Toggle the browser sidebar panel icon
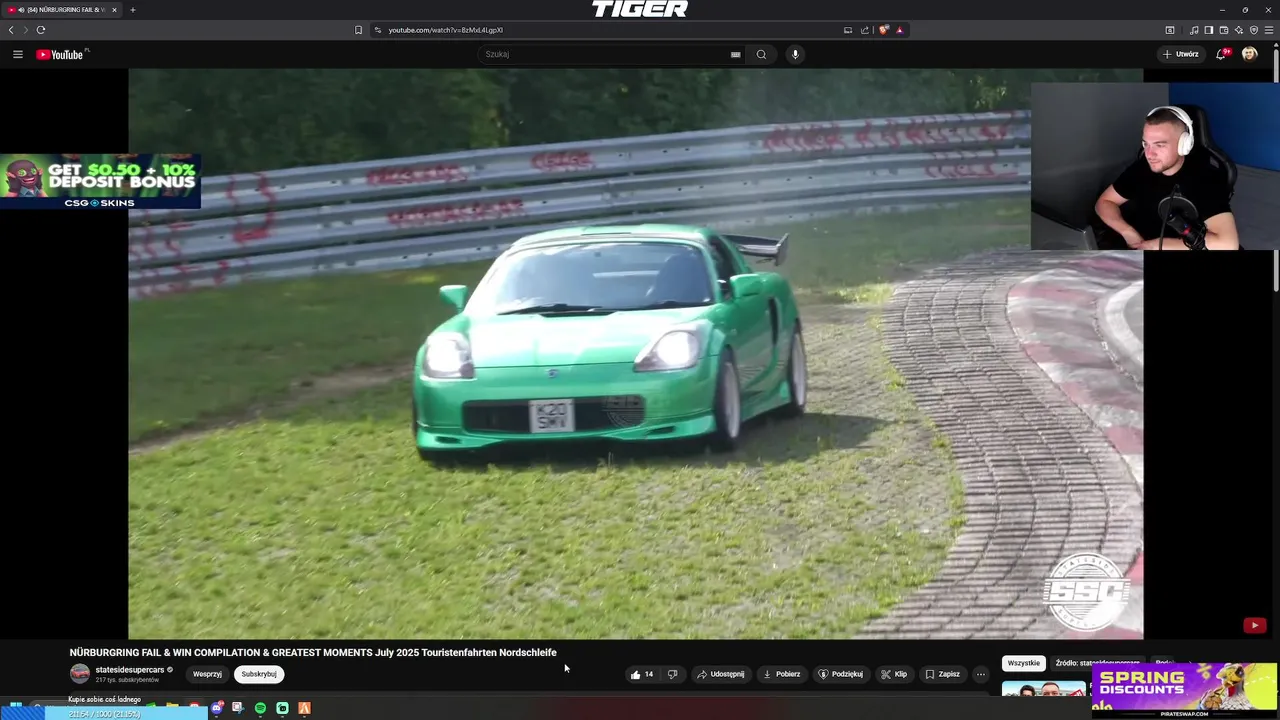This screenshot has width=1280, height=720. (1209, 30)
